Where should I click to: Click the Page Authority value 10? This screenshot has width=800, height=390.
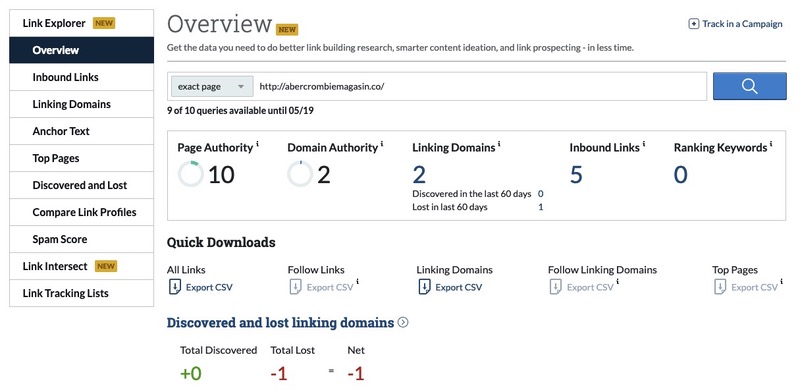coord(221,175)
